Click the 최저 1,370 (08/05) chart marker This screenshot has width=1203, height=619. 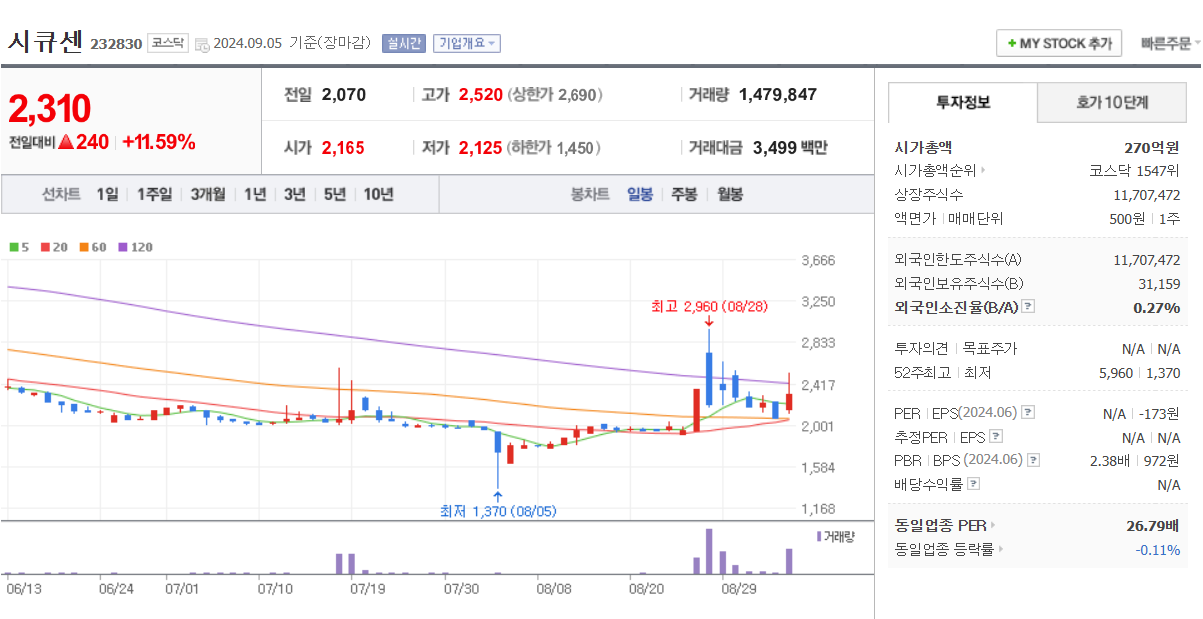coord(497,510)
